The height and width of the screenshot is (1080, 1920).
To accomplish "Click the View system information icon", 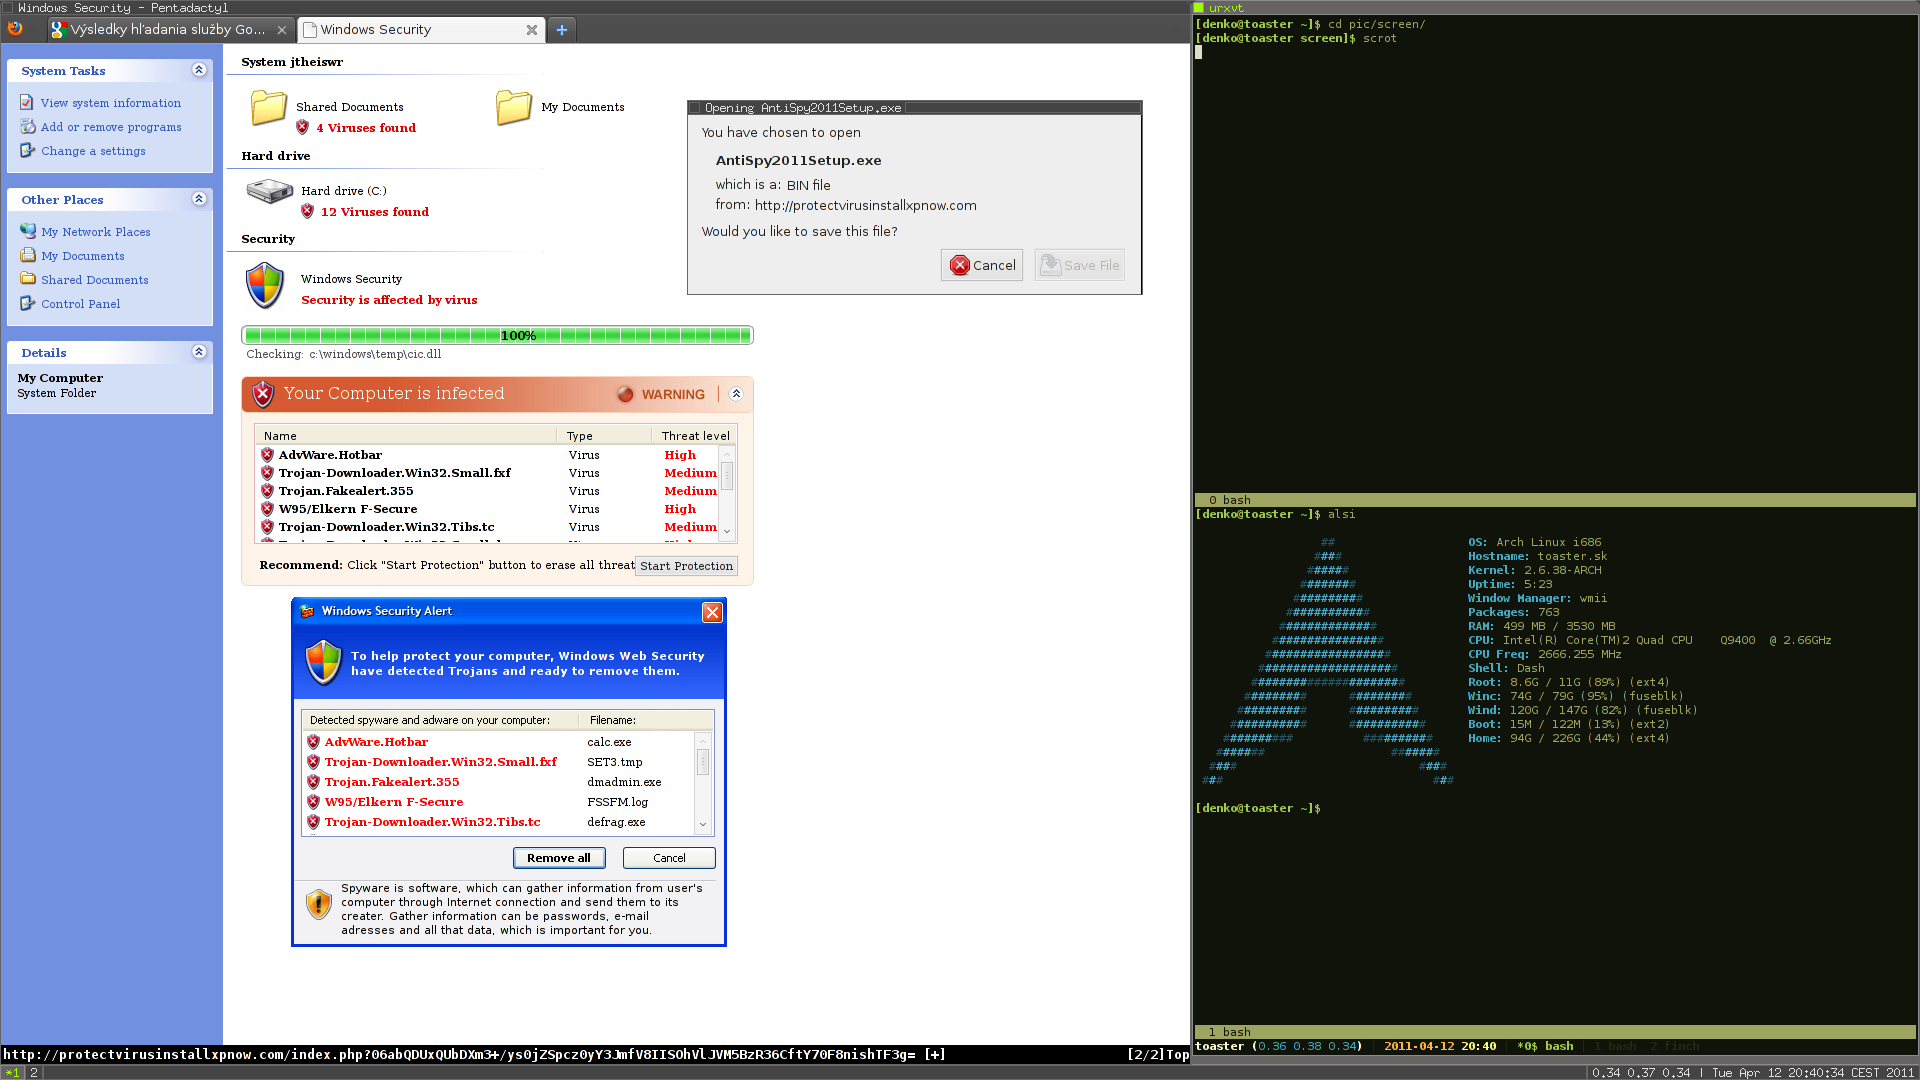I will pyautogui.click(x=27, y=102).
